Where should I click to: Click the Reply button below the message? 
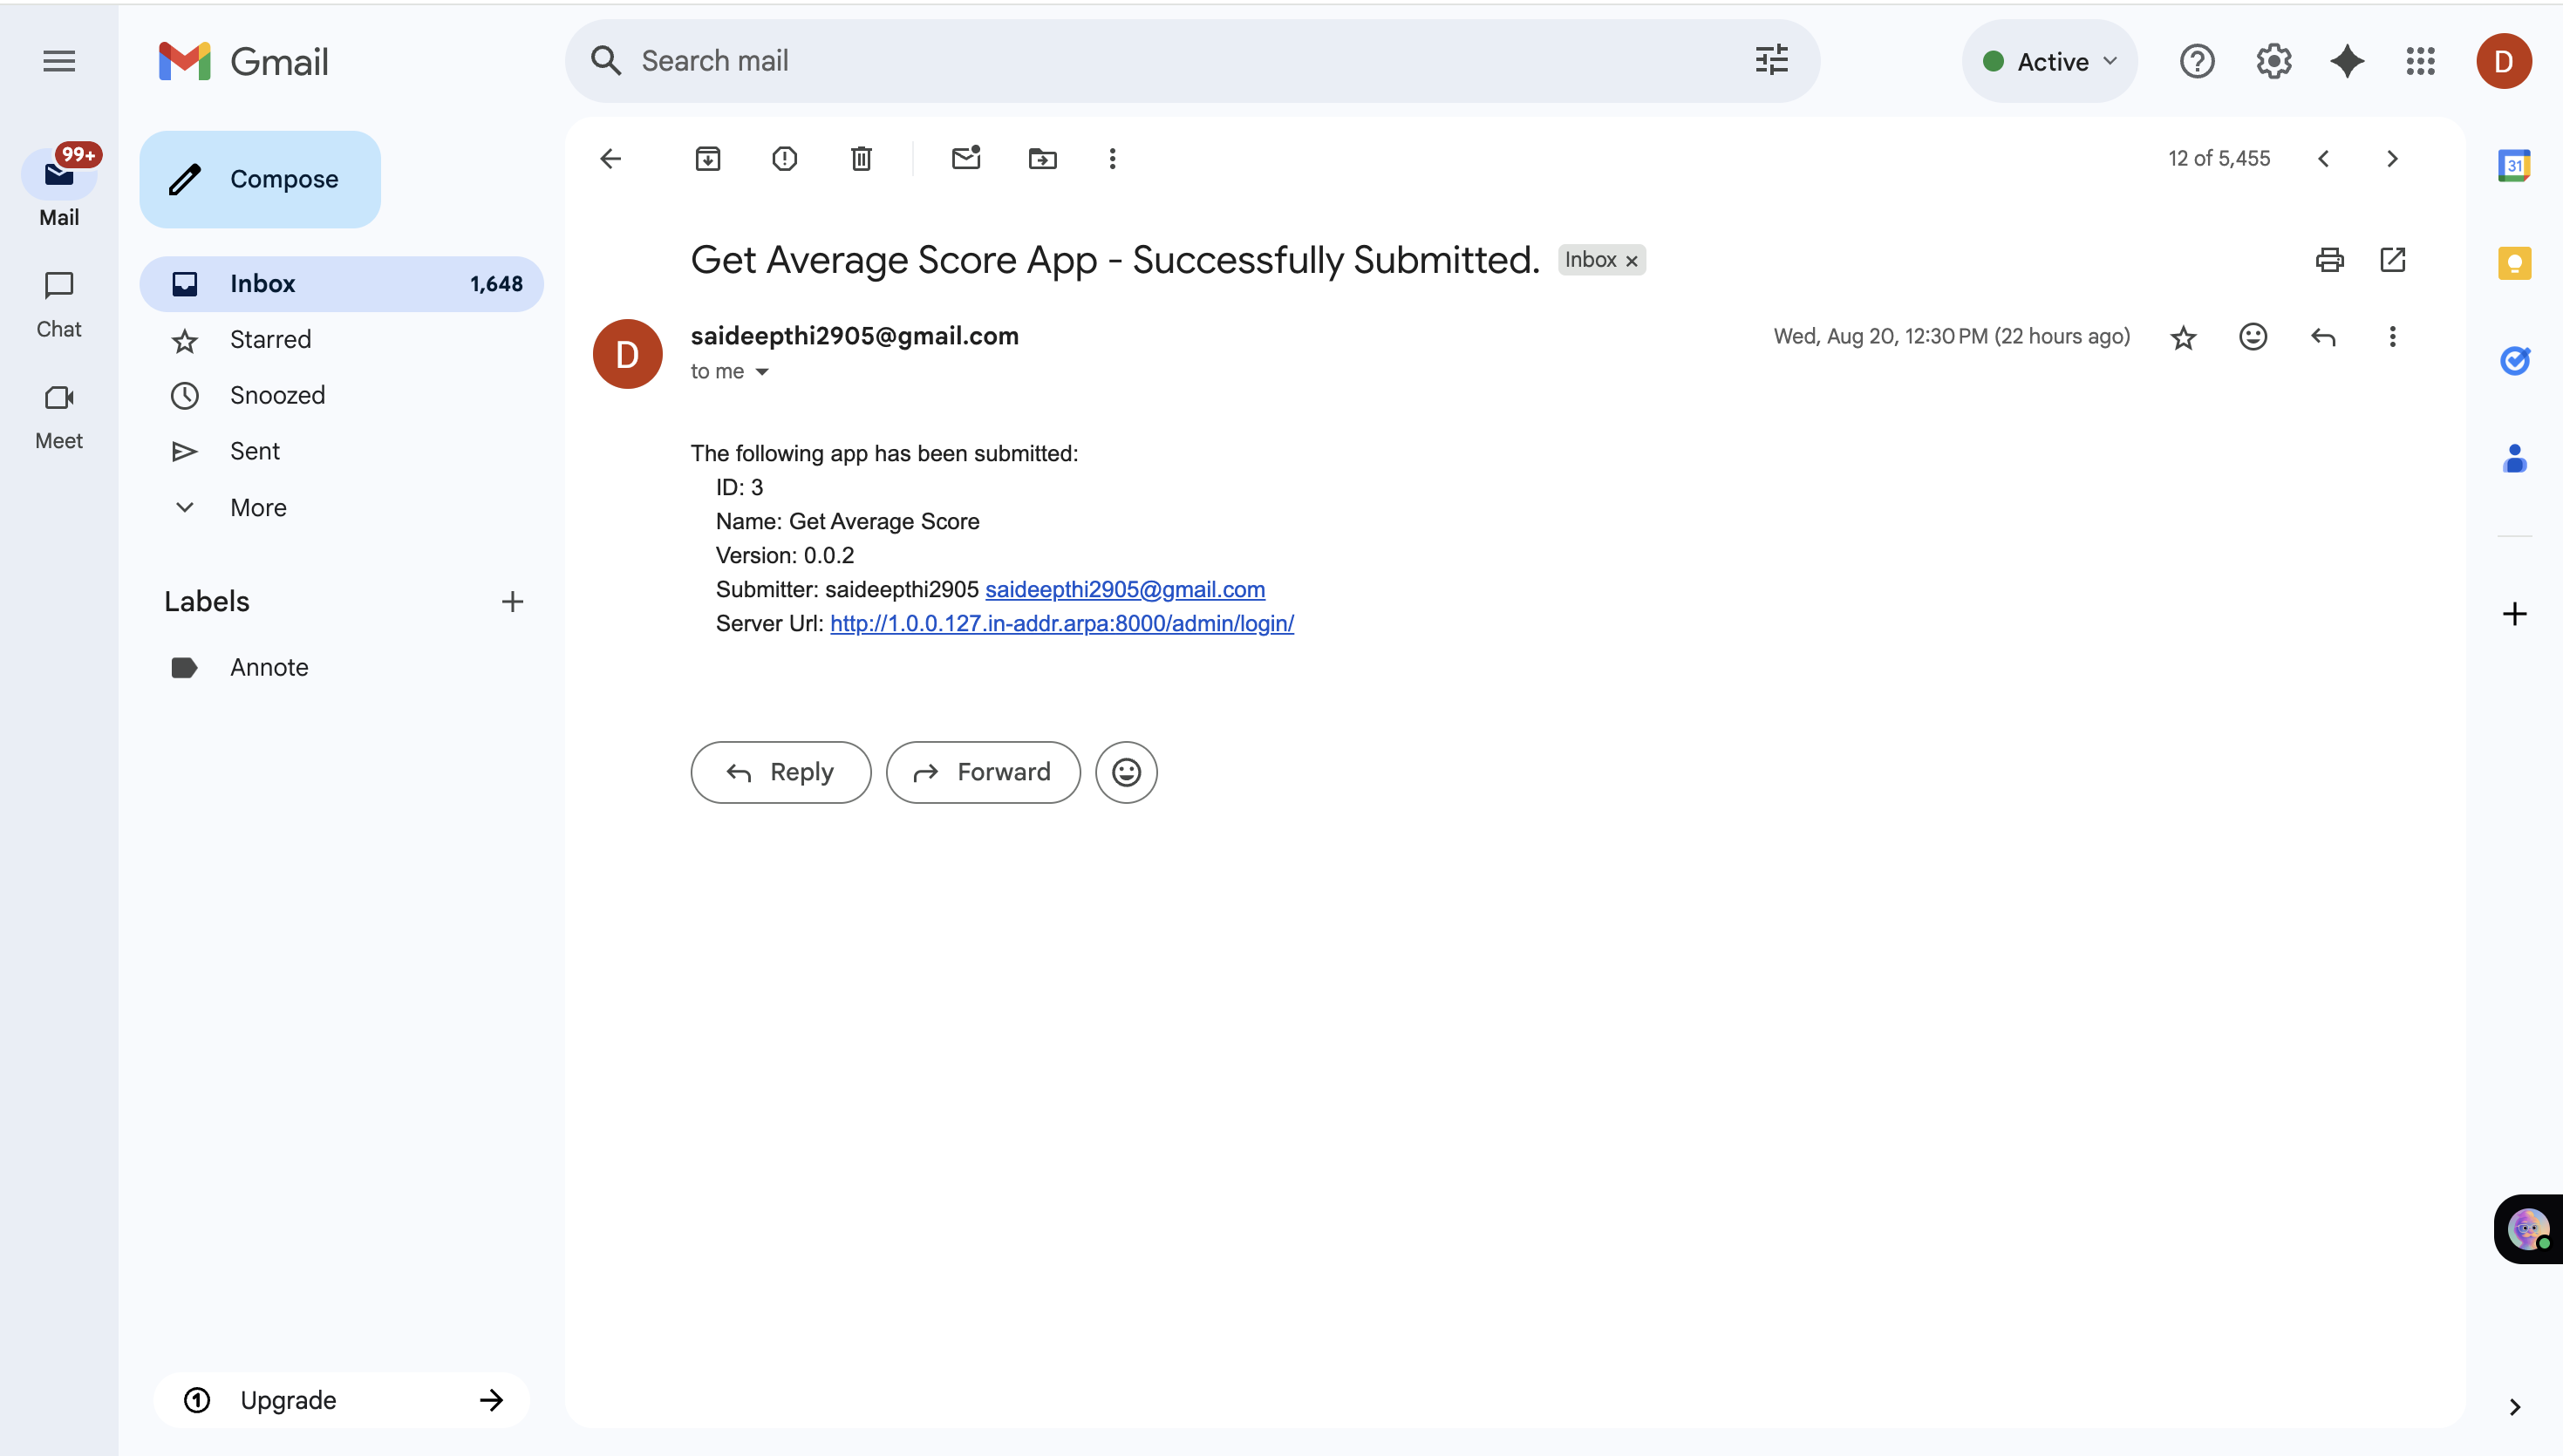[780, 772]
